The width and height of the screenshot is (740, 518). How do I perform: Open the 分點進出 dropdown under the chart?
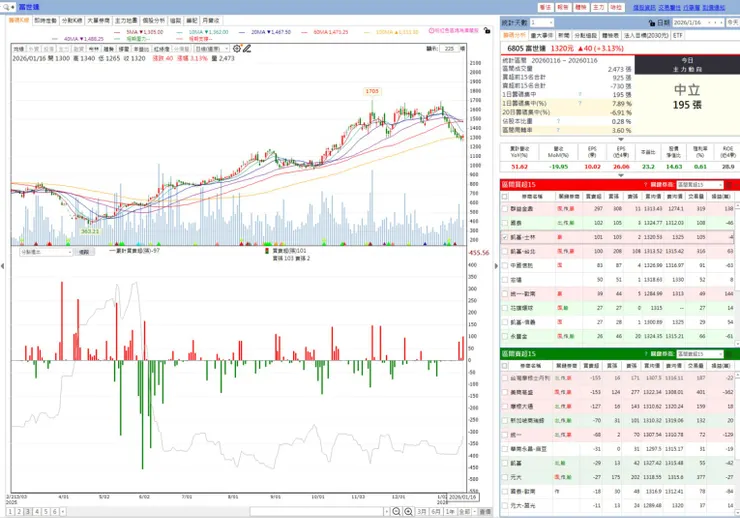click(x=46, y=252)
